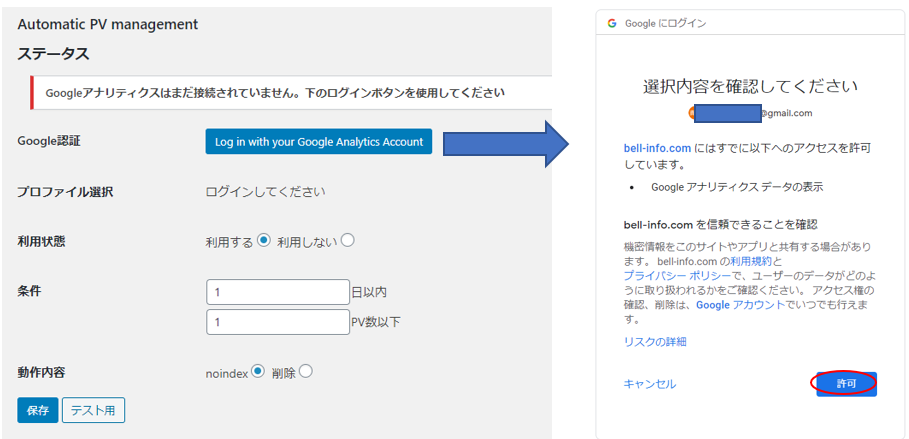This screenshot has height=439, width=909.
Task: Click the account avatar beside the gmail address
Action: click(x=693, y=113)
